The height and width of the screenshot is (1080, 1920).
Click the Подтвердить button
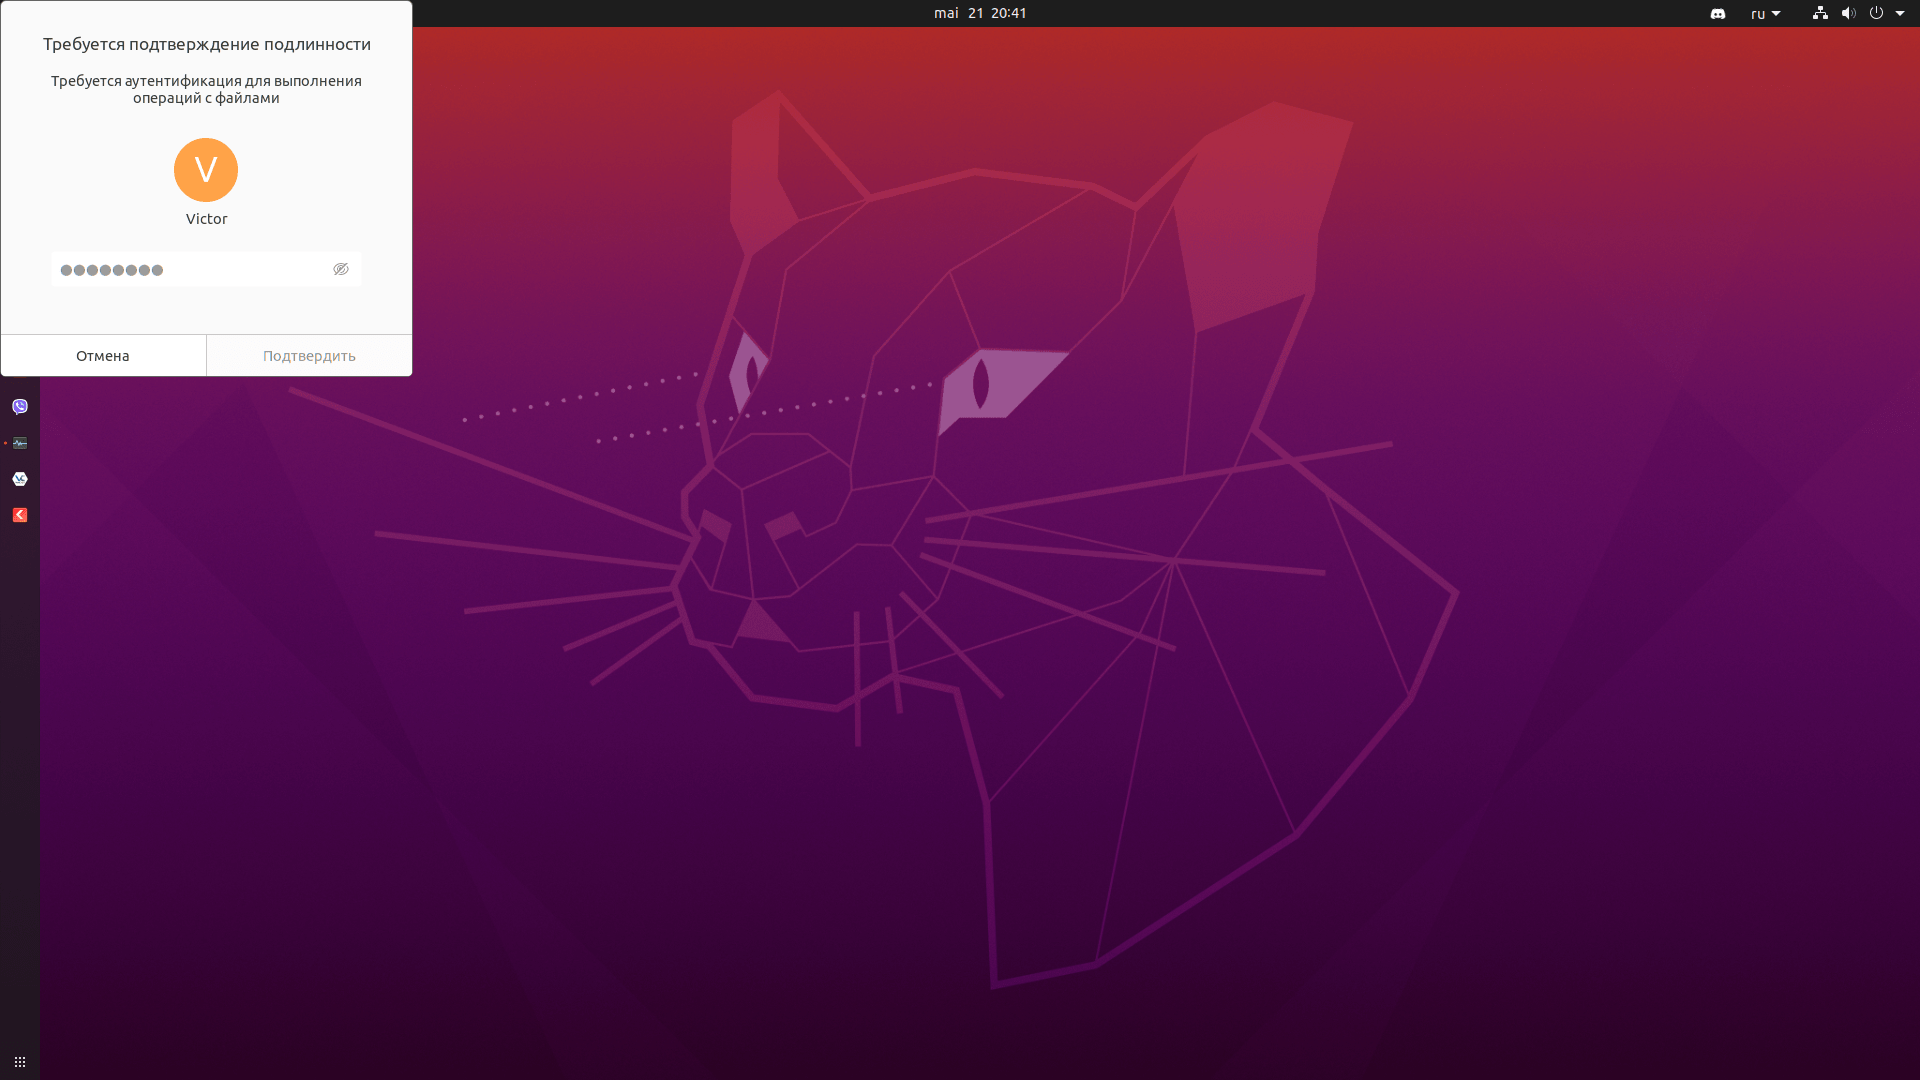pos(309,356)
